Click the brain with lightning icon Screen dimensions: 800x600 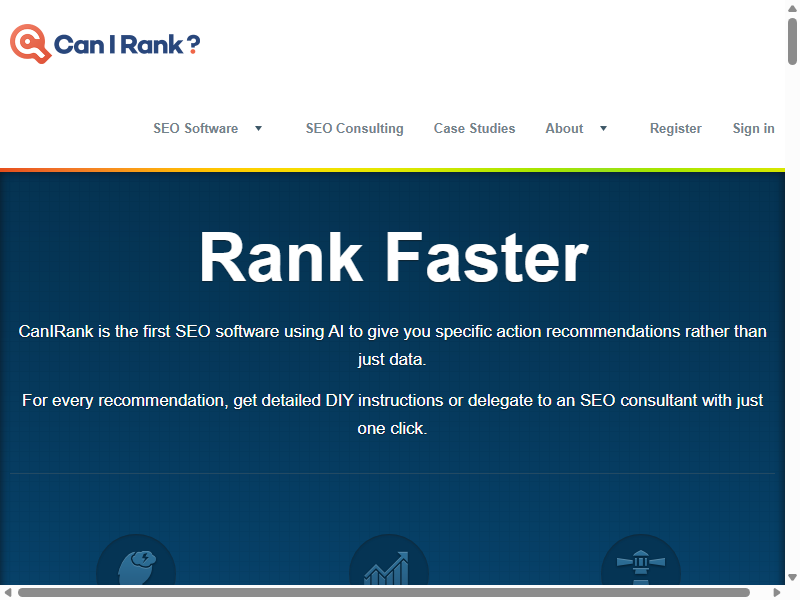pos(136,560)
